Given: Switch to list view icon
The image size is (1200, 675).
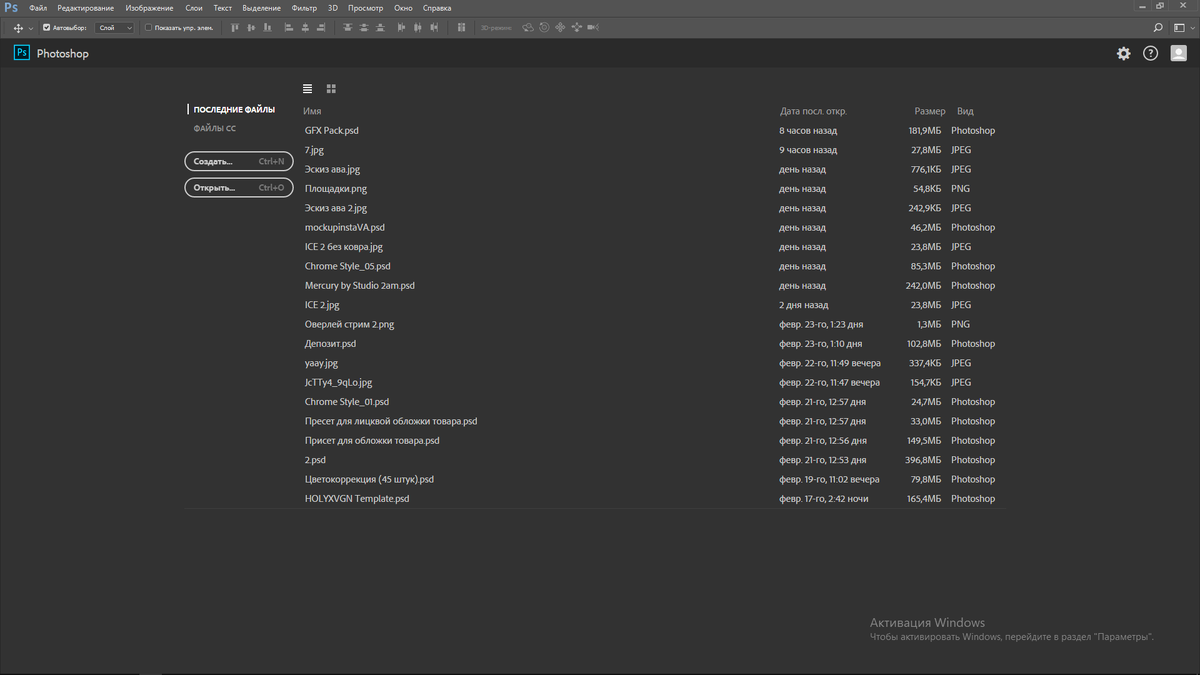Looking at the screenshot, I should [x=308, y=89].
